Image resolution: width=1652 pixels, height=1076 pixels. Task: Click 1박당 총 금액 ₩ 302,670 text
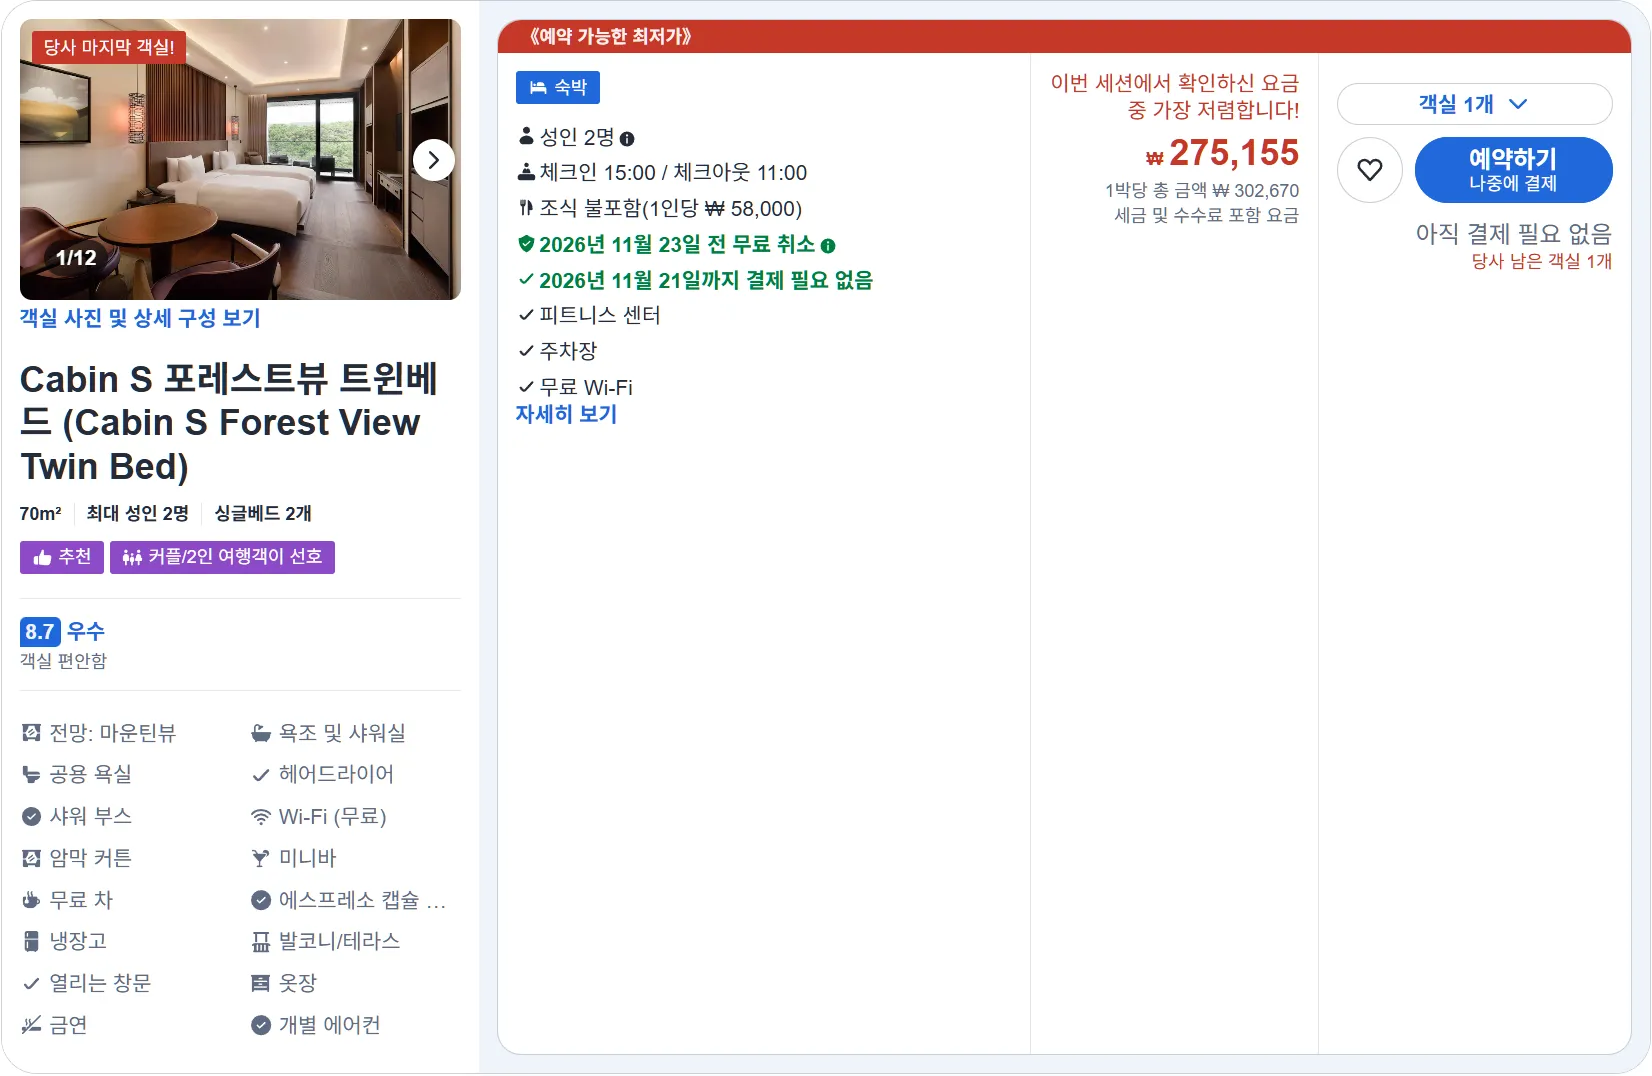1202,190
